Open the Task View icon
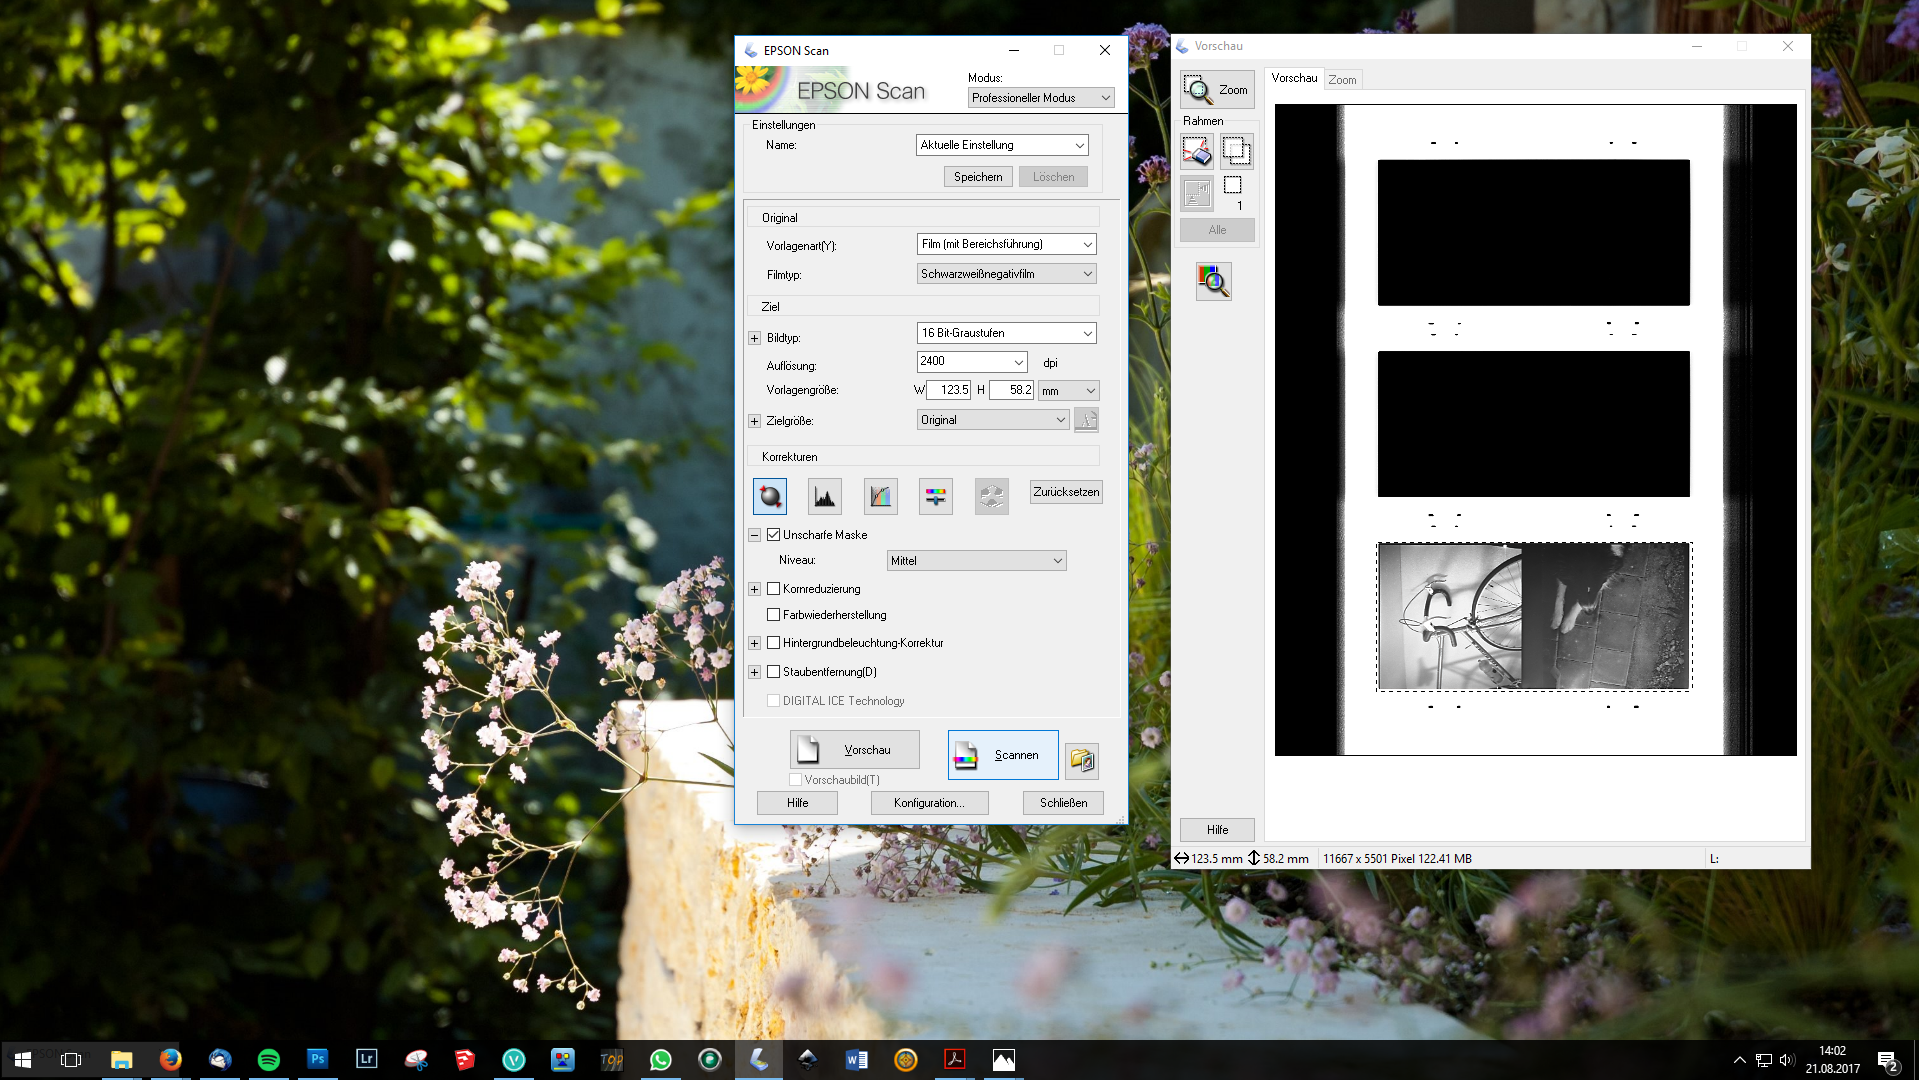 click(71, 1059)
